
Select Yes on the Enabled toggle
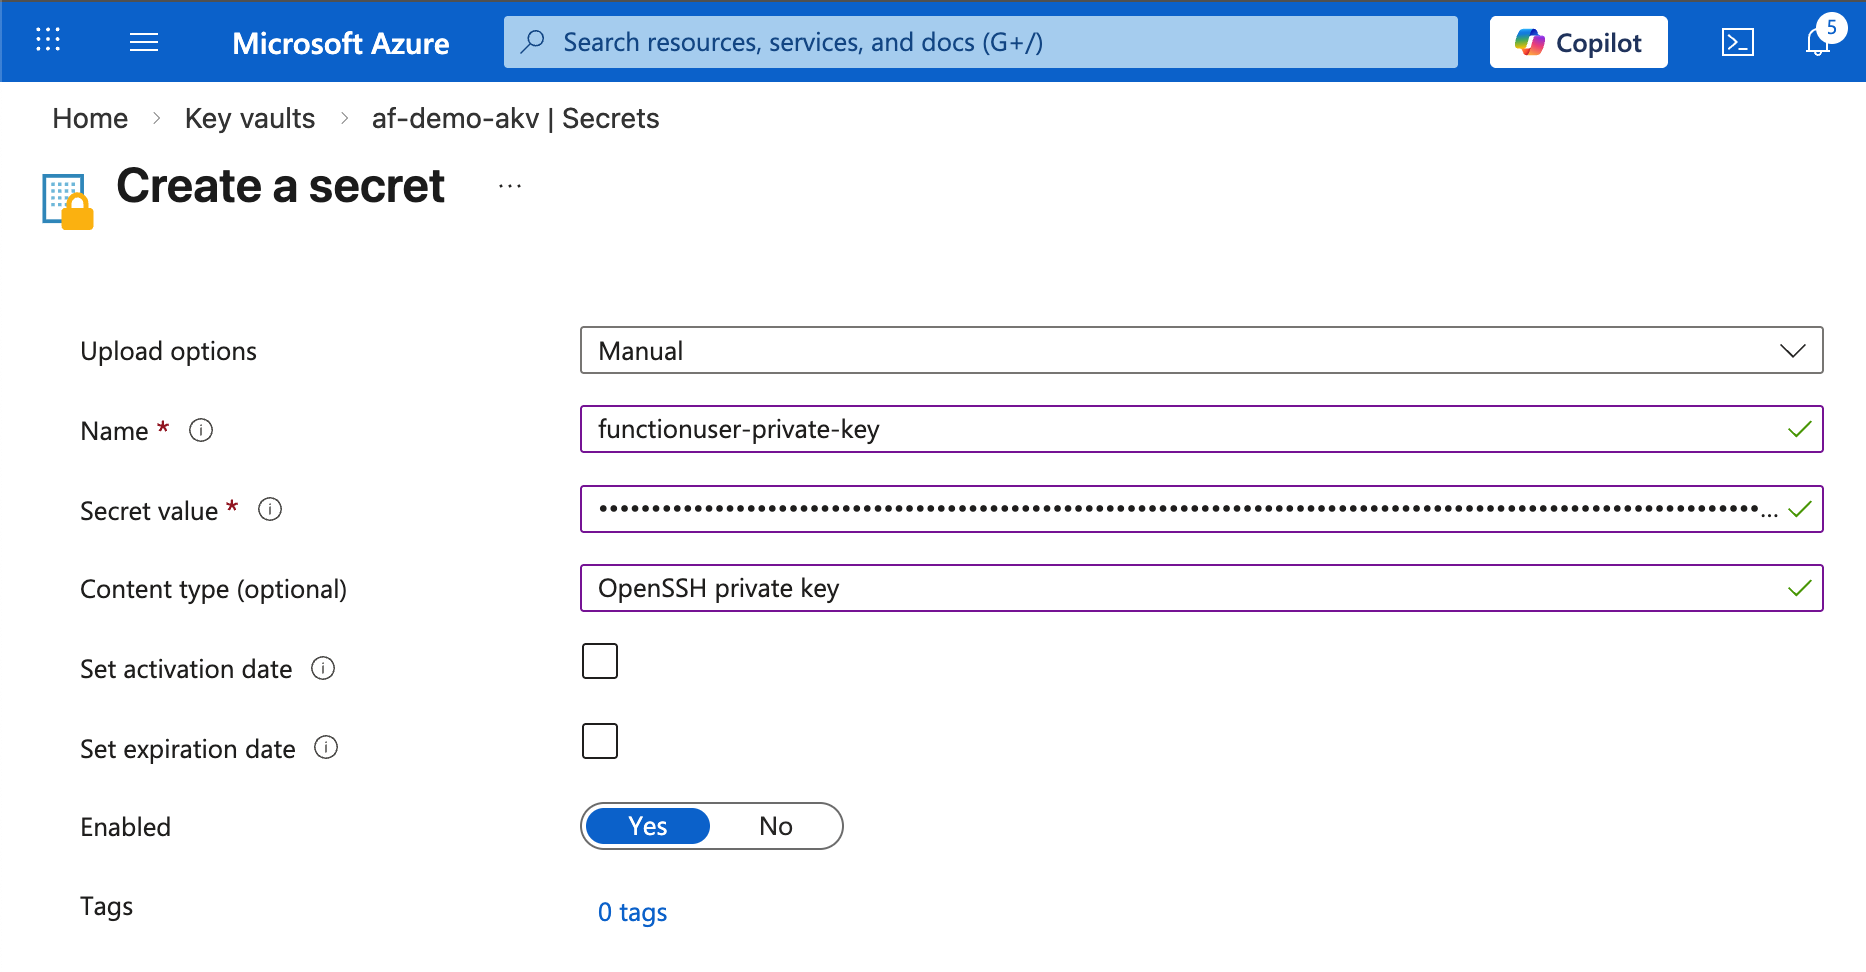click(647, 826)
